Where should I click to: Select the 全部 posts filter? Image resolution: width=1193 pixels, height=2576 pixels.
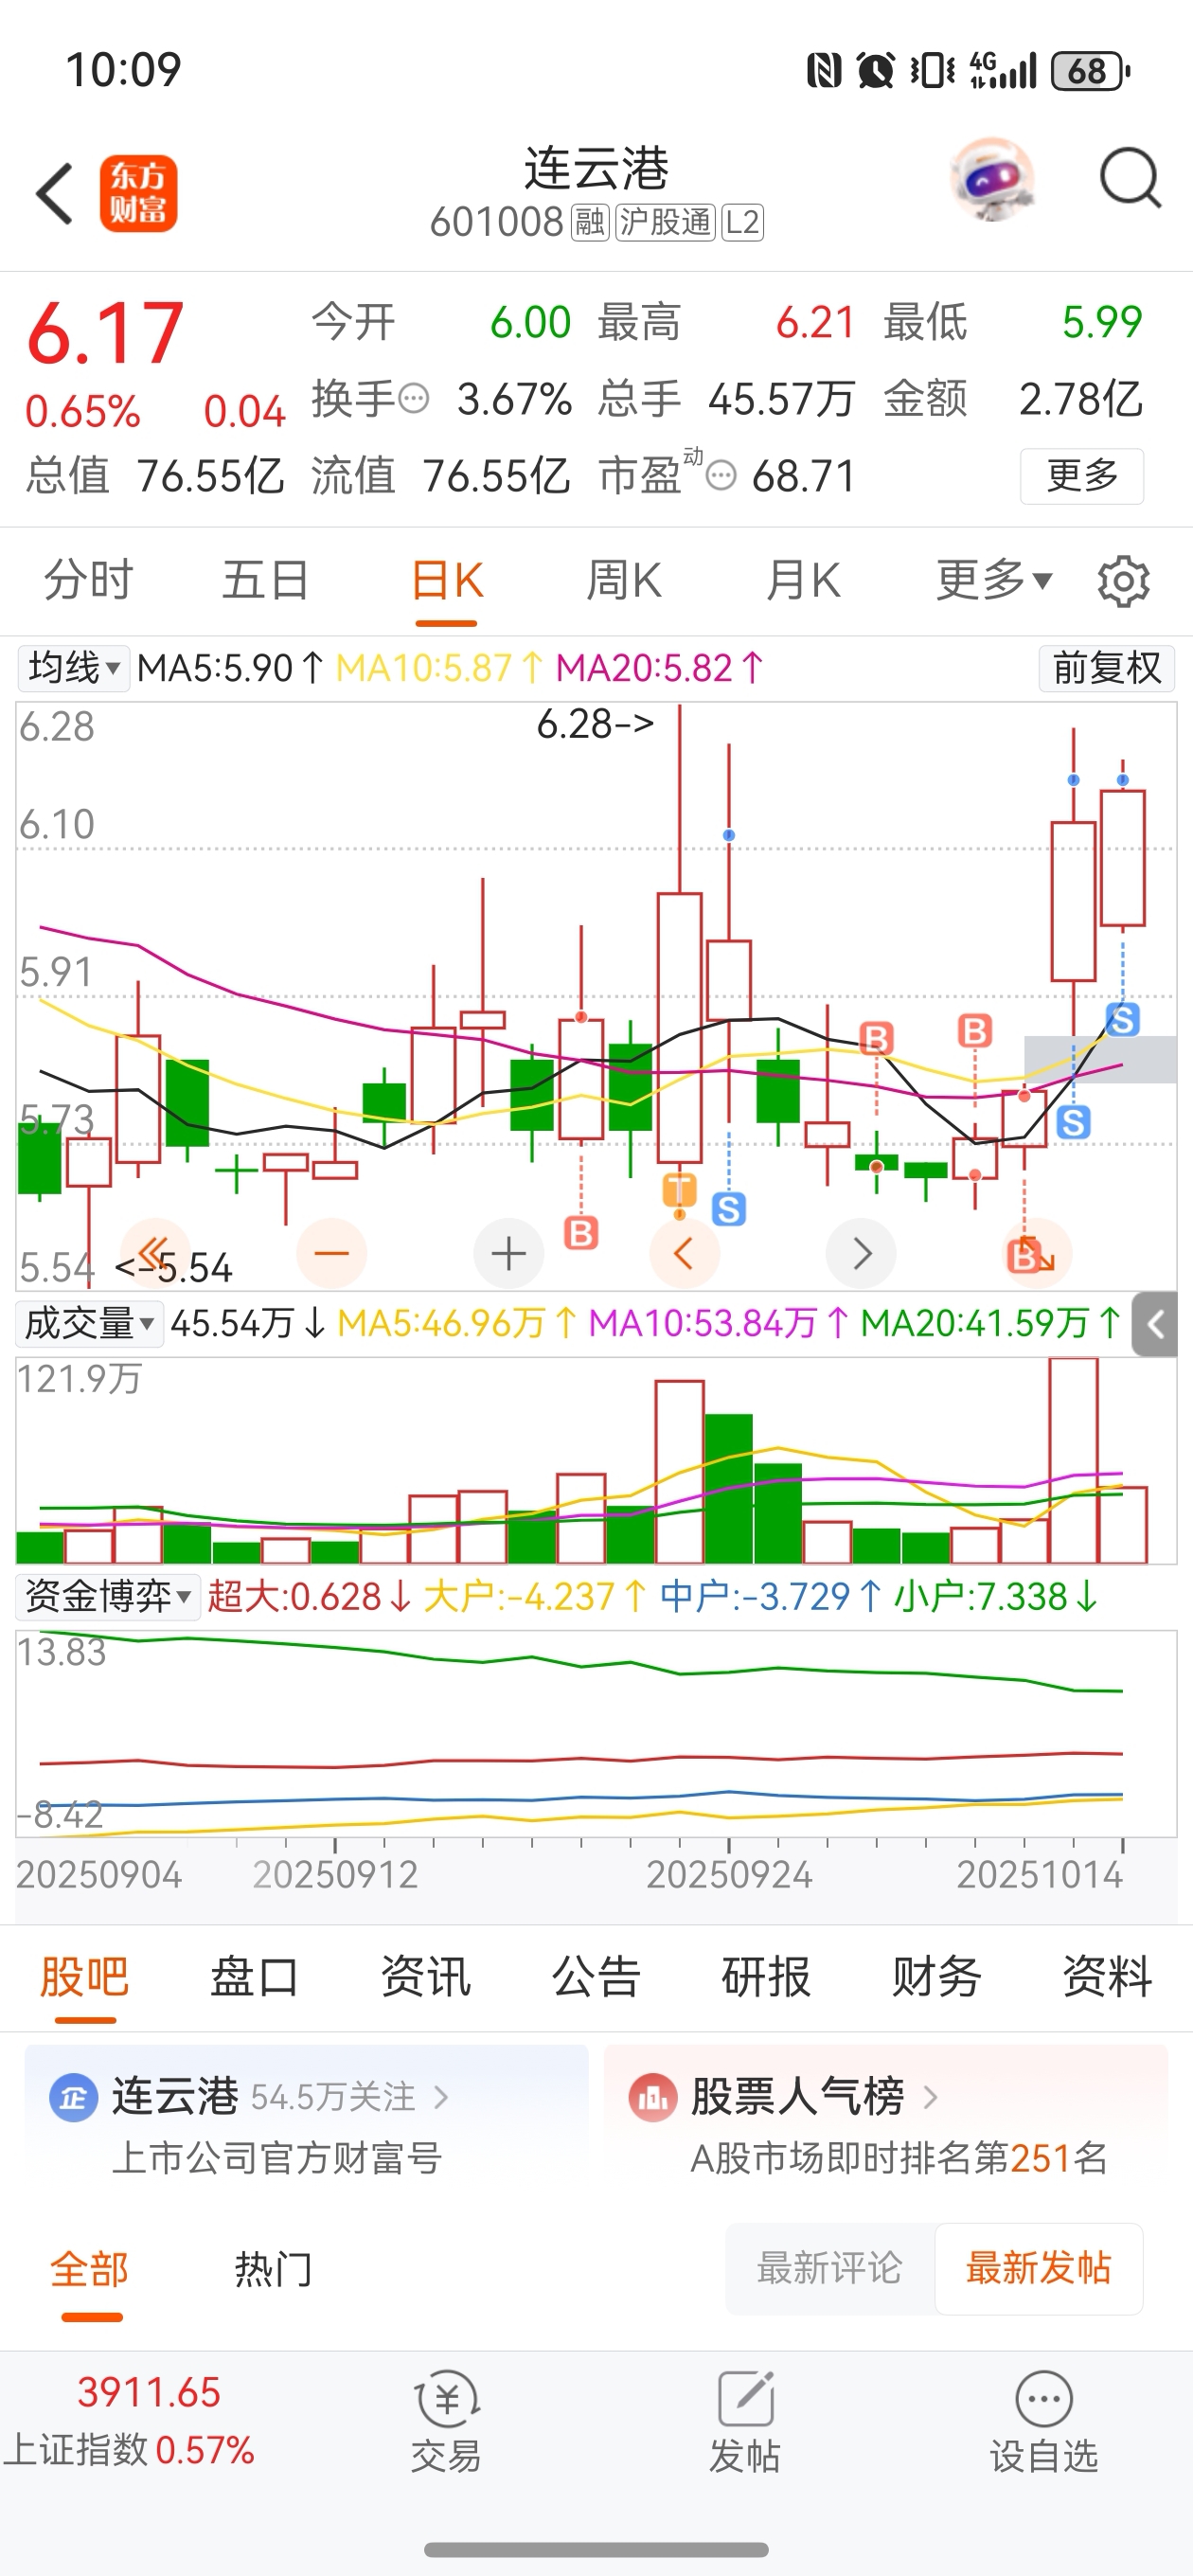90,2269
